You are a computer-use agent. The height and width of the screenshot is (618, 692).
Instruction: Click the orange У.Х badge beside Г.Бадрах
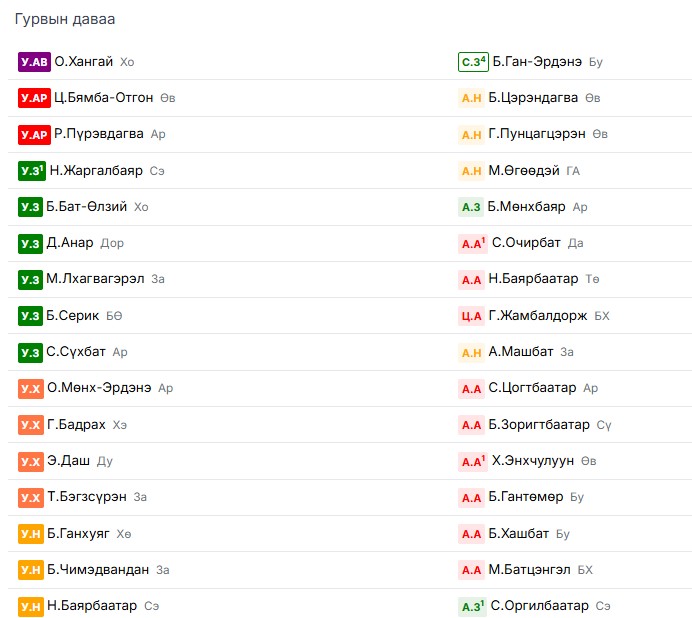31,425
